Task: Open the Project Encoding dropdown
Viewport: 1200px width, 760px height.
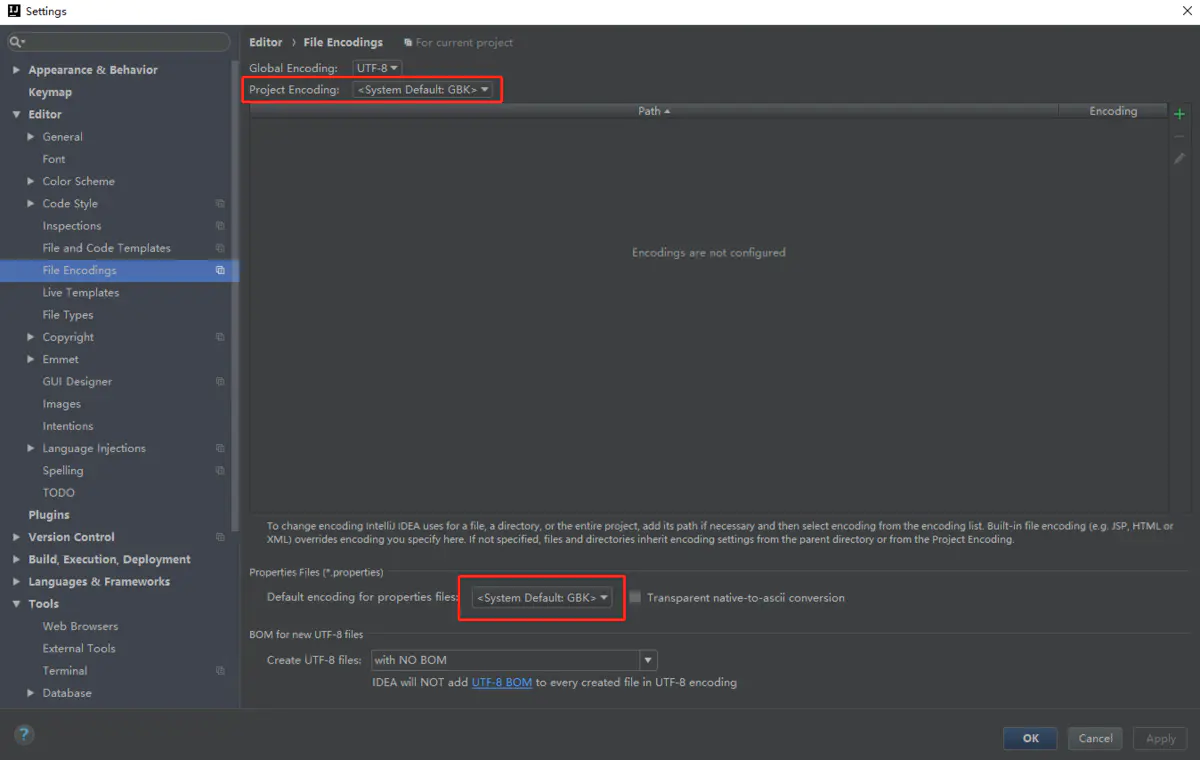Action: (424, 90)
